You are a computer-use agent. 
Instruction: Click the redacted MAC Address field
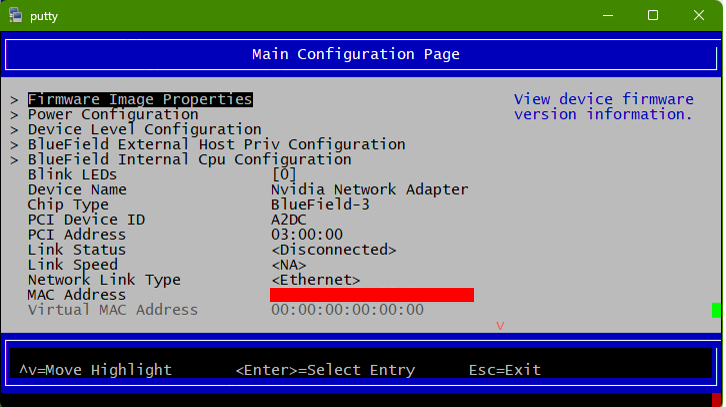371,295
